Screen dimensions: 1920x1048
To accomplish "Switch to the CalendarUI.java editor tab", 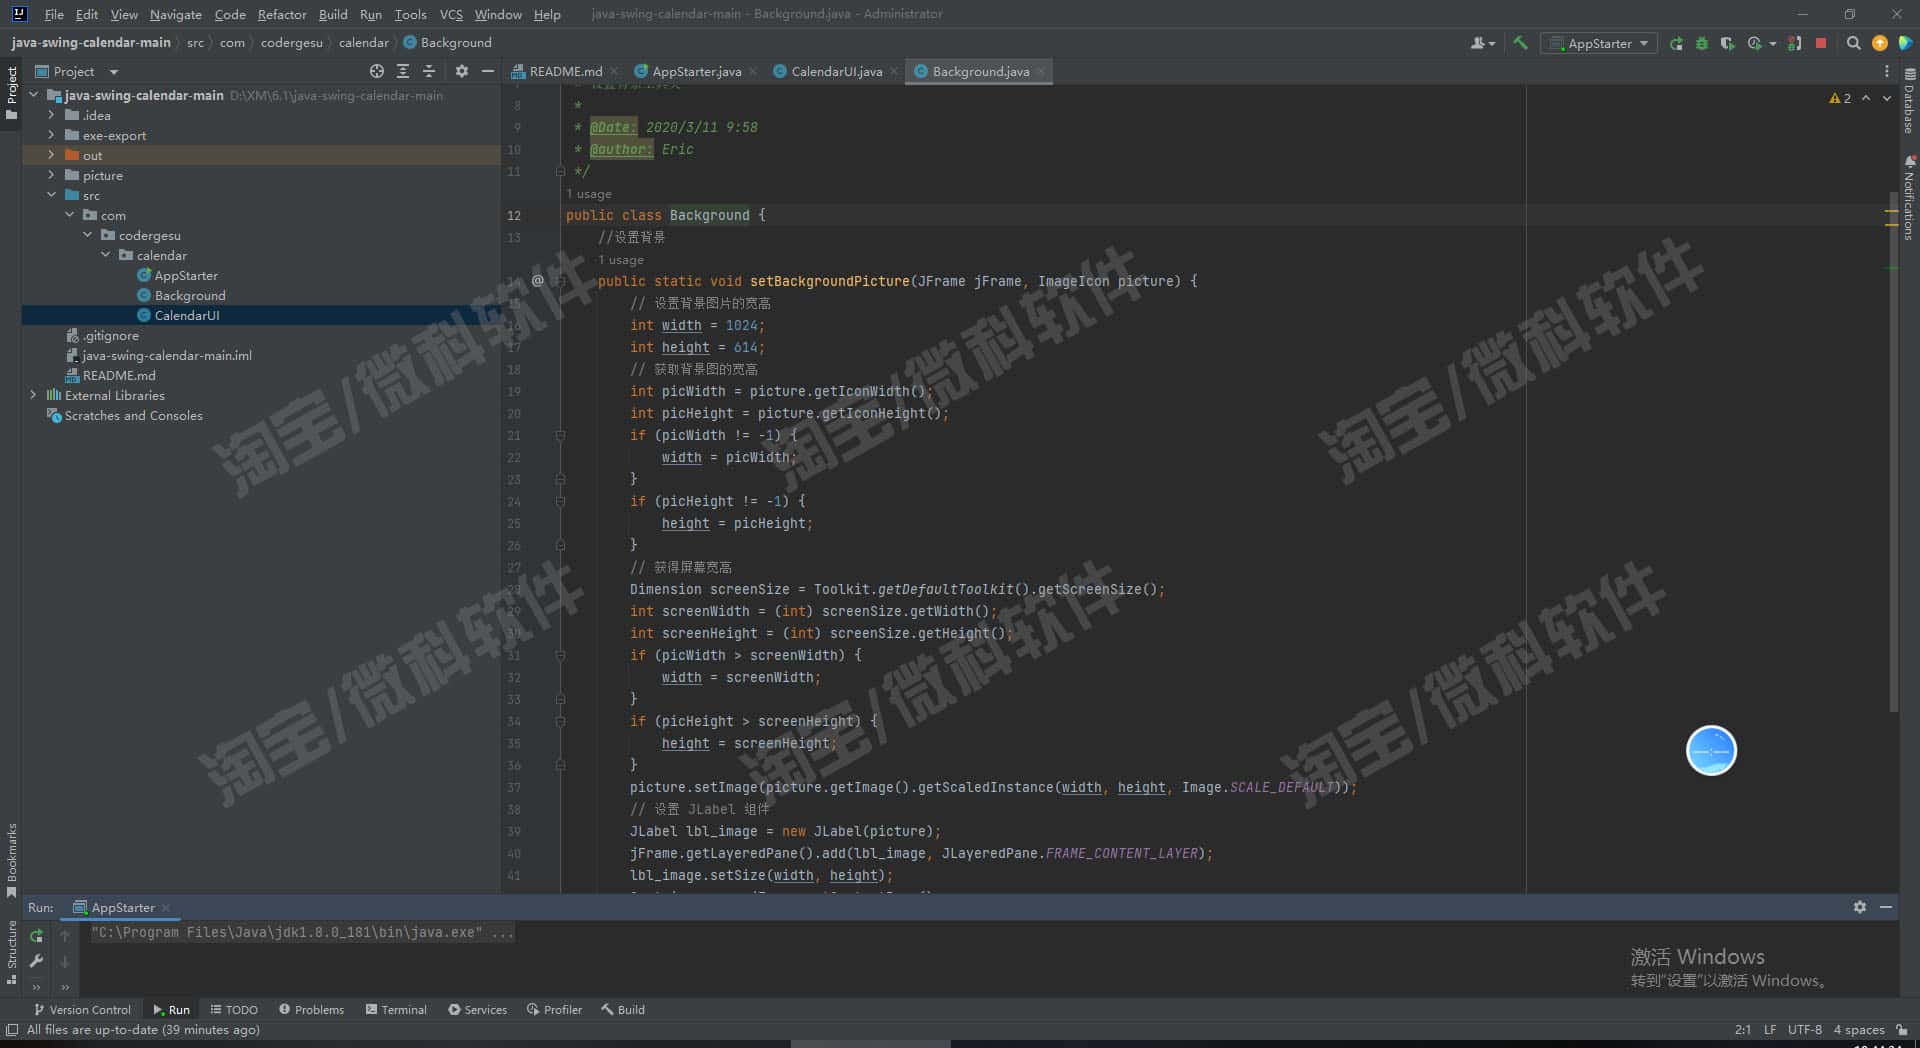I will [x=835, y=71].
